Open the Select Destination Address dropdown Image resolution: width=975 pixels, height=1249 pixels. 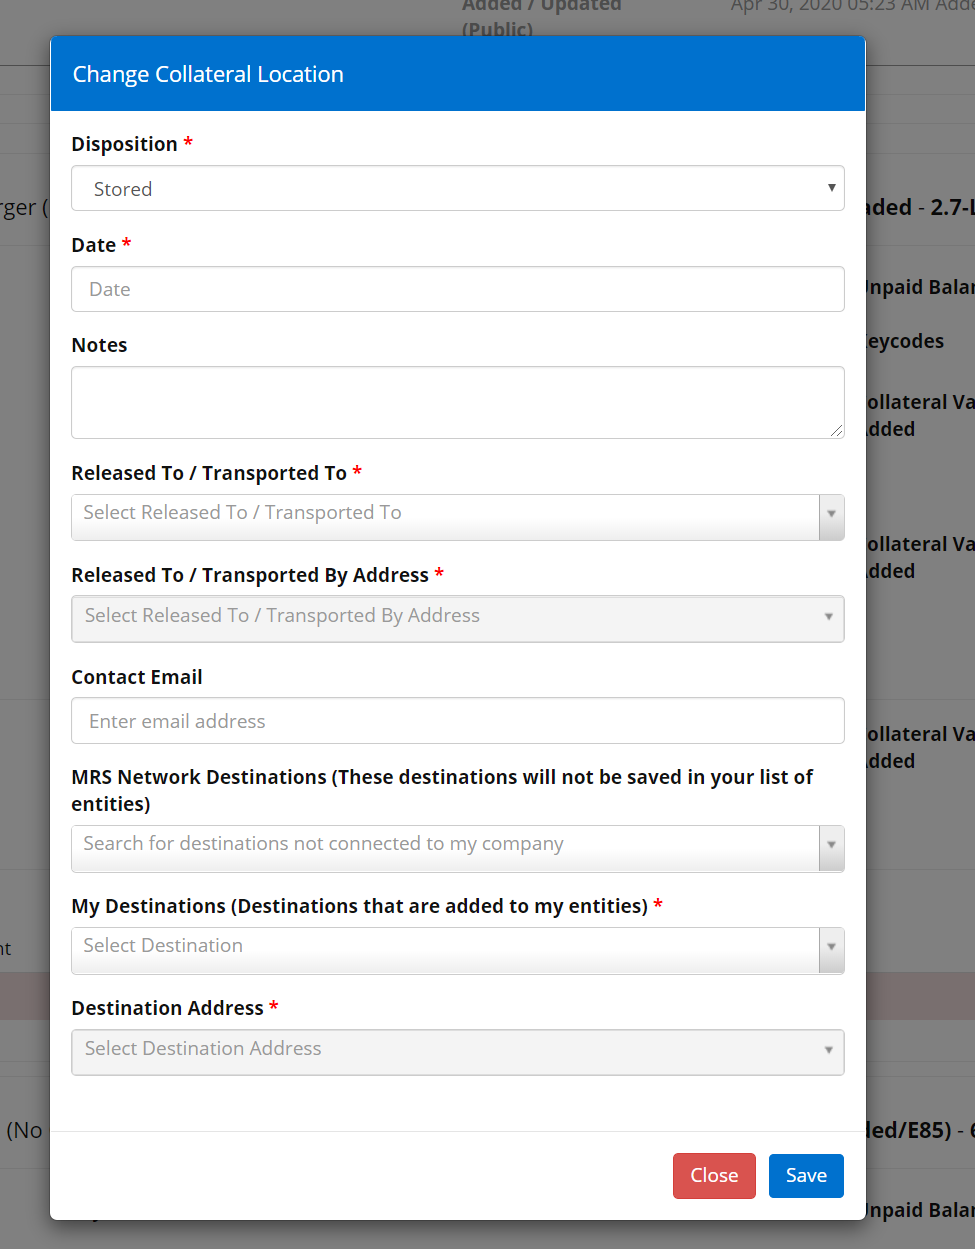coord(458,1052)
